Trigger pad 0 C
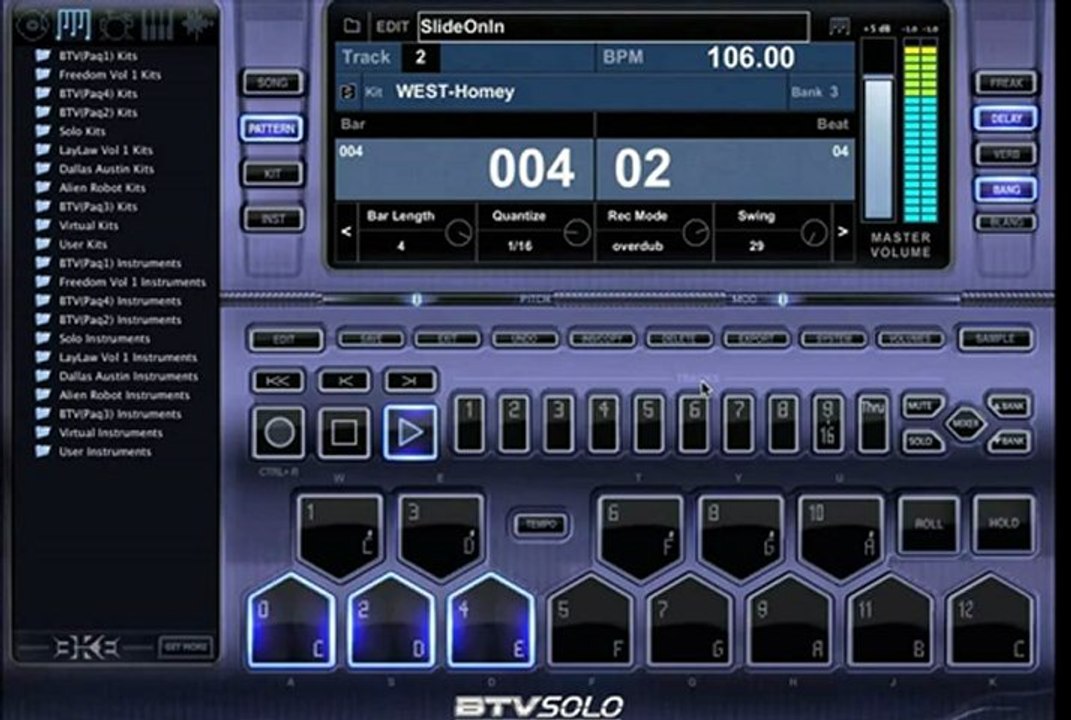The height and width of the screenshot is (720, 1071). 292,621
